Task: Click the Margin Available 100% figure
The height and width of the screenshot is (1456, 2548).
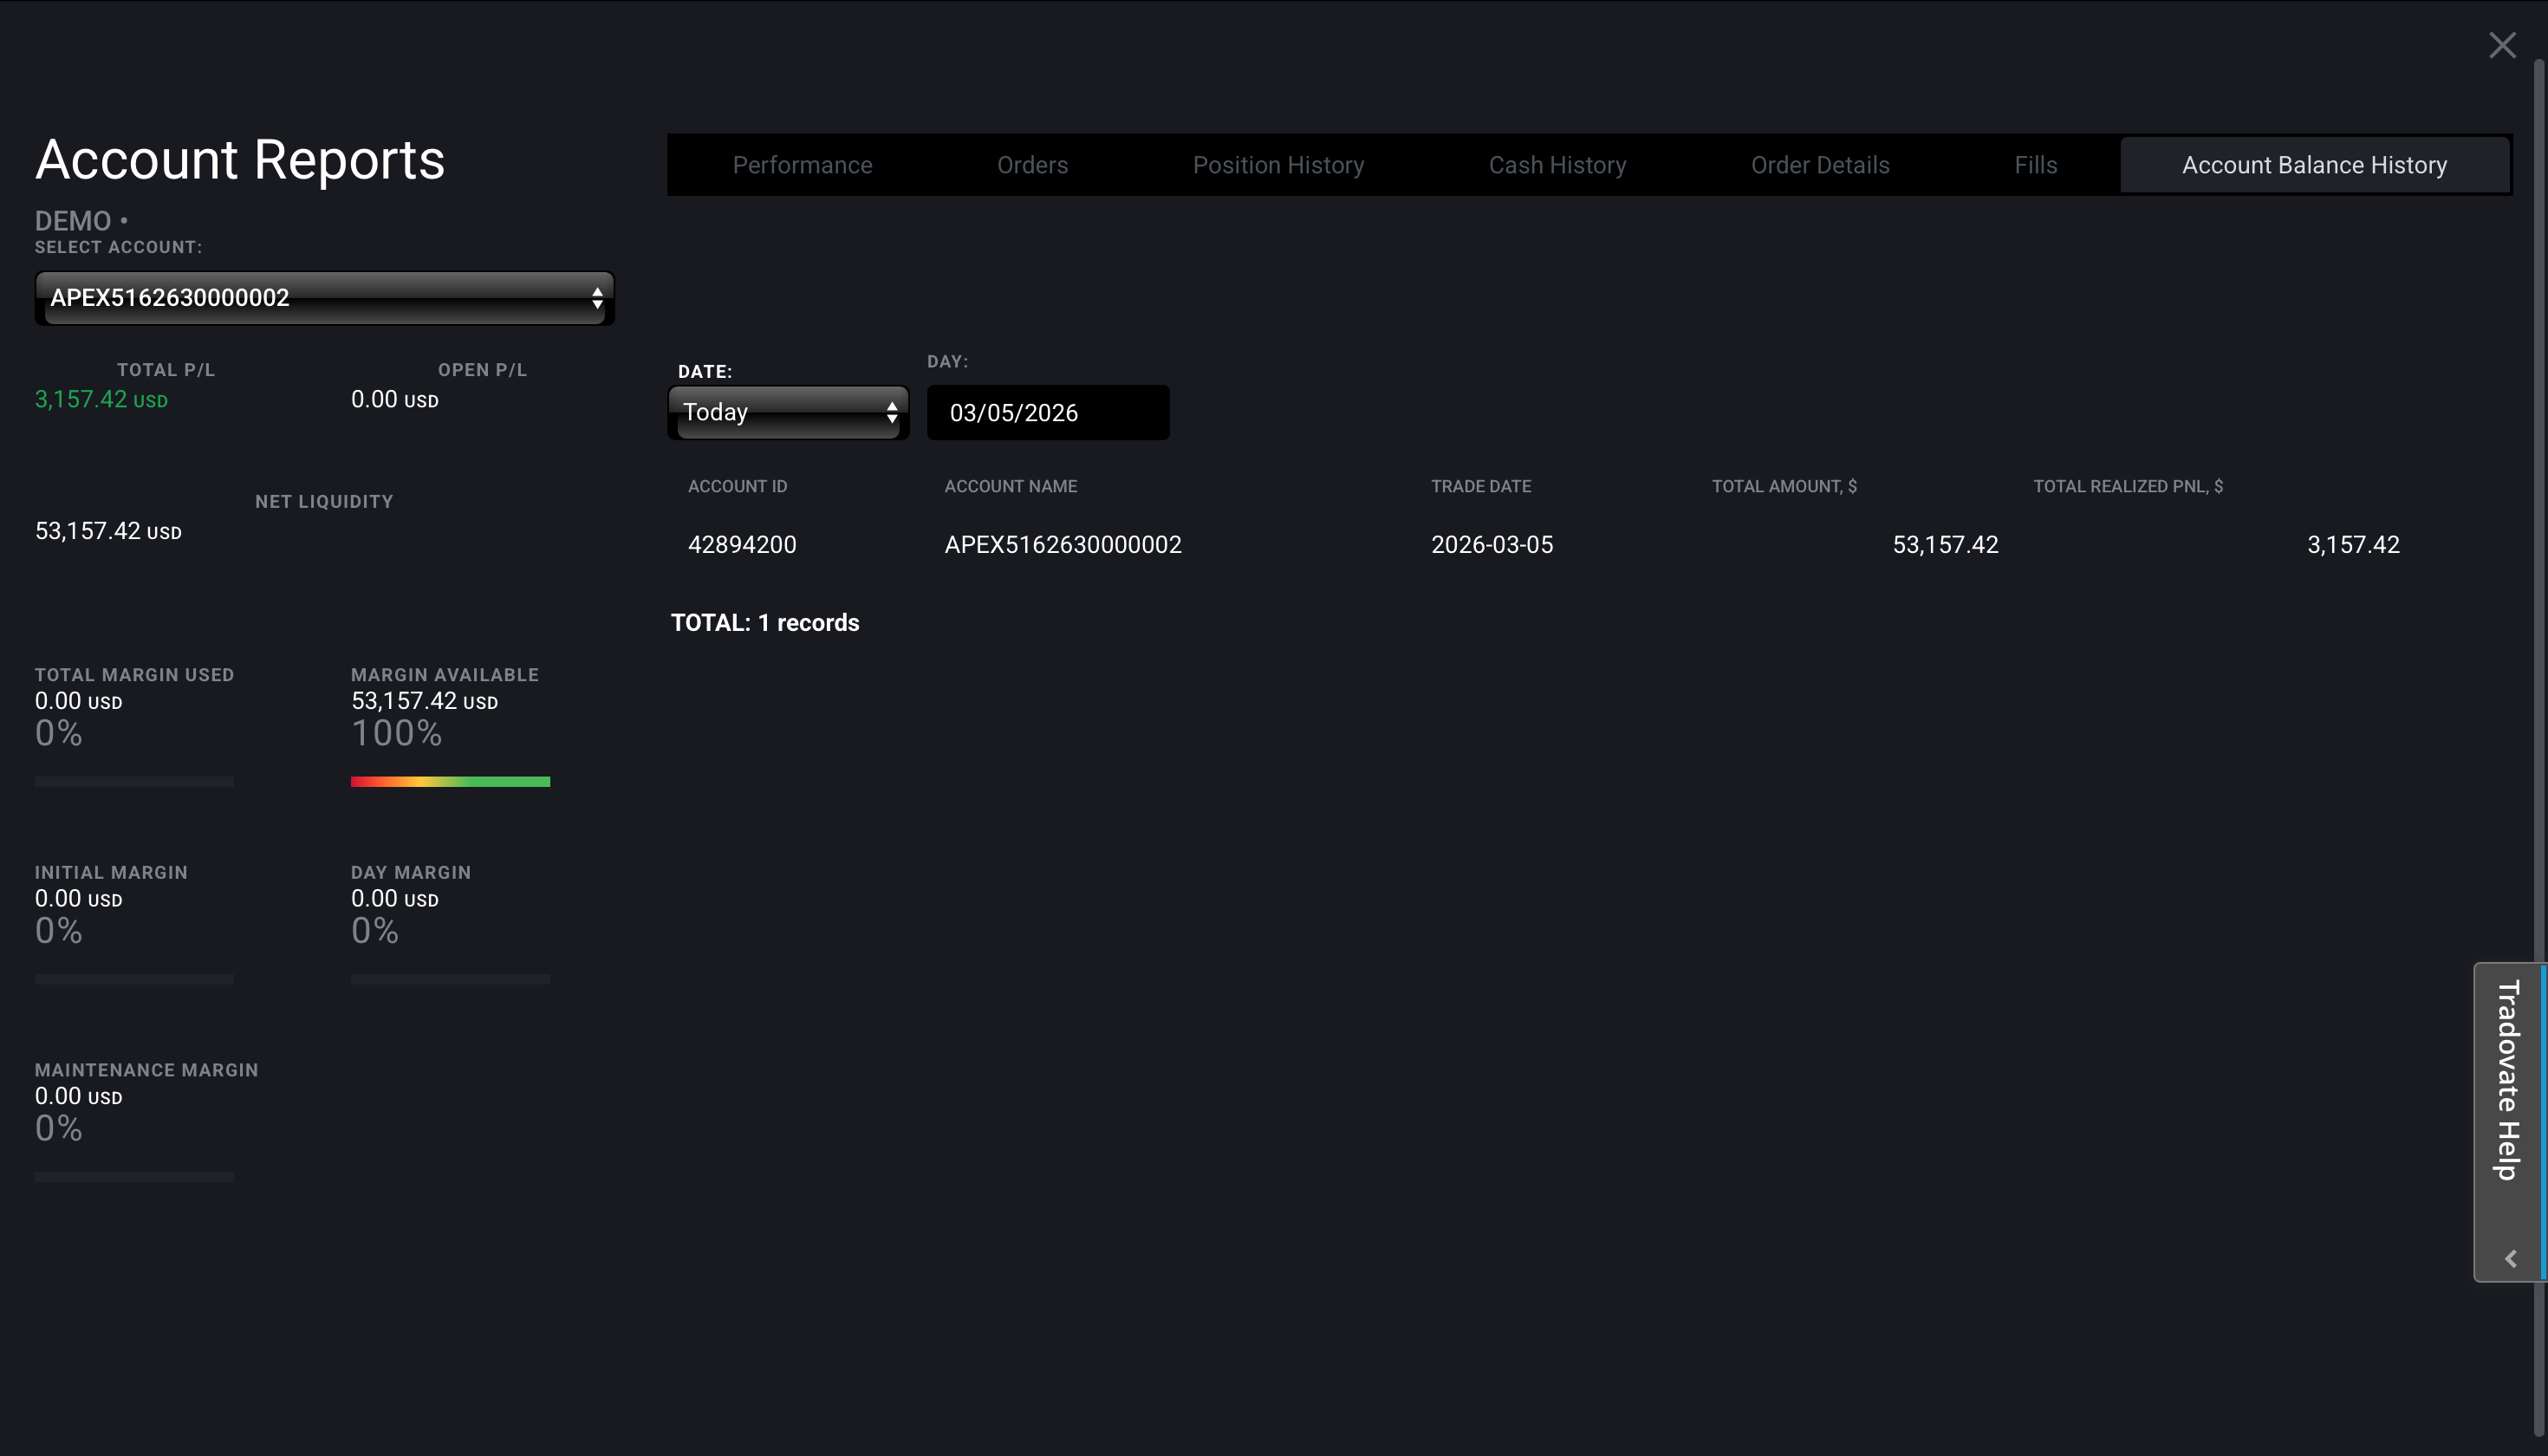Action: [x=396, y=733]
